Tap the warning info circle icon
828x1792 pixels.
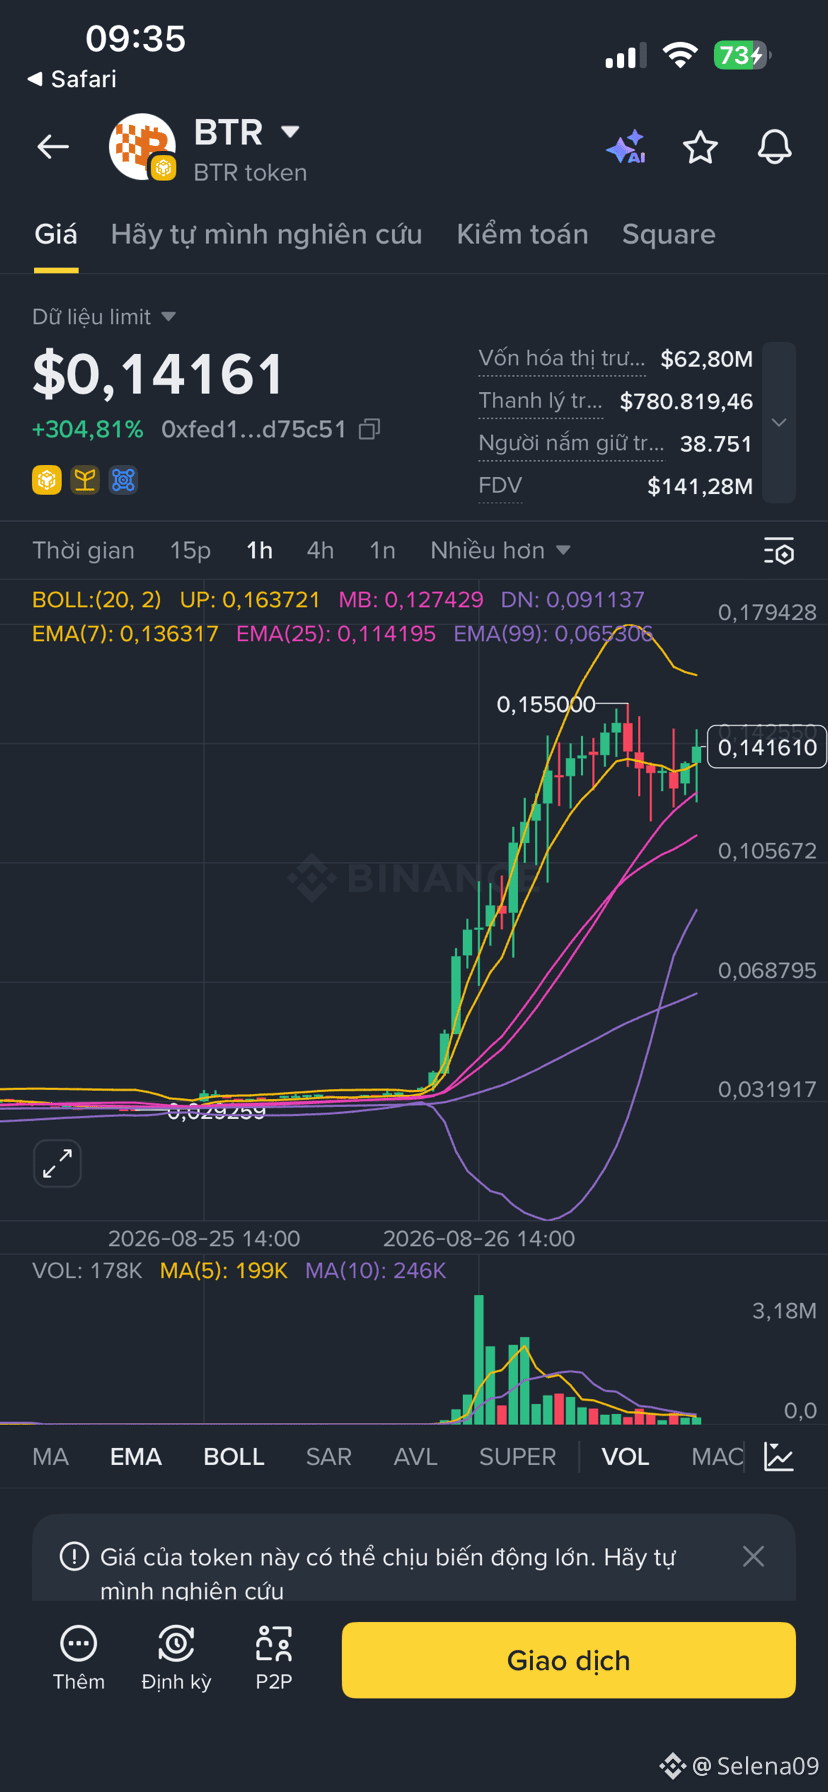coord(74,1557)
